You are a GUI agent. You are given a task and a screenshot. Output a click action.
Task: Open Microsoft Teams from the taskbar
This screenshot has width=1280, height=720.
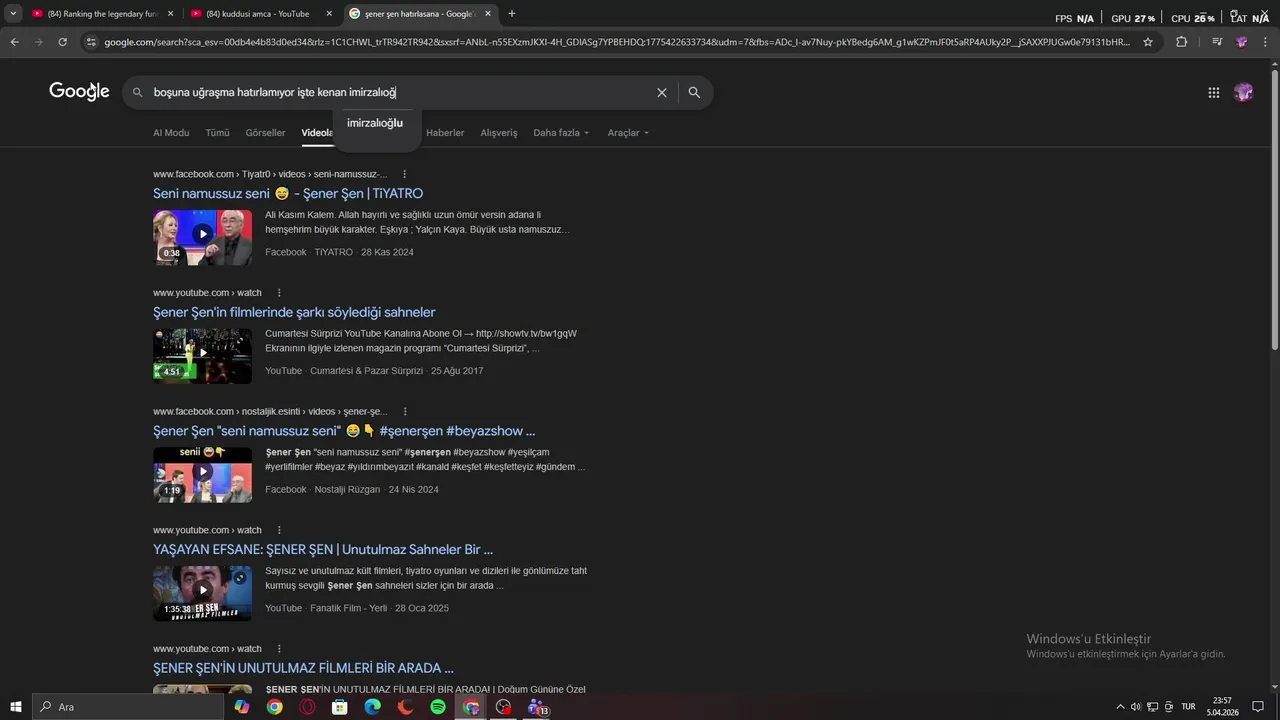coord(537,707)
